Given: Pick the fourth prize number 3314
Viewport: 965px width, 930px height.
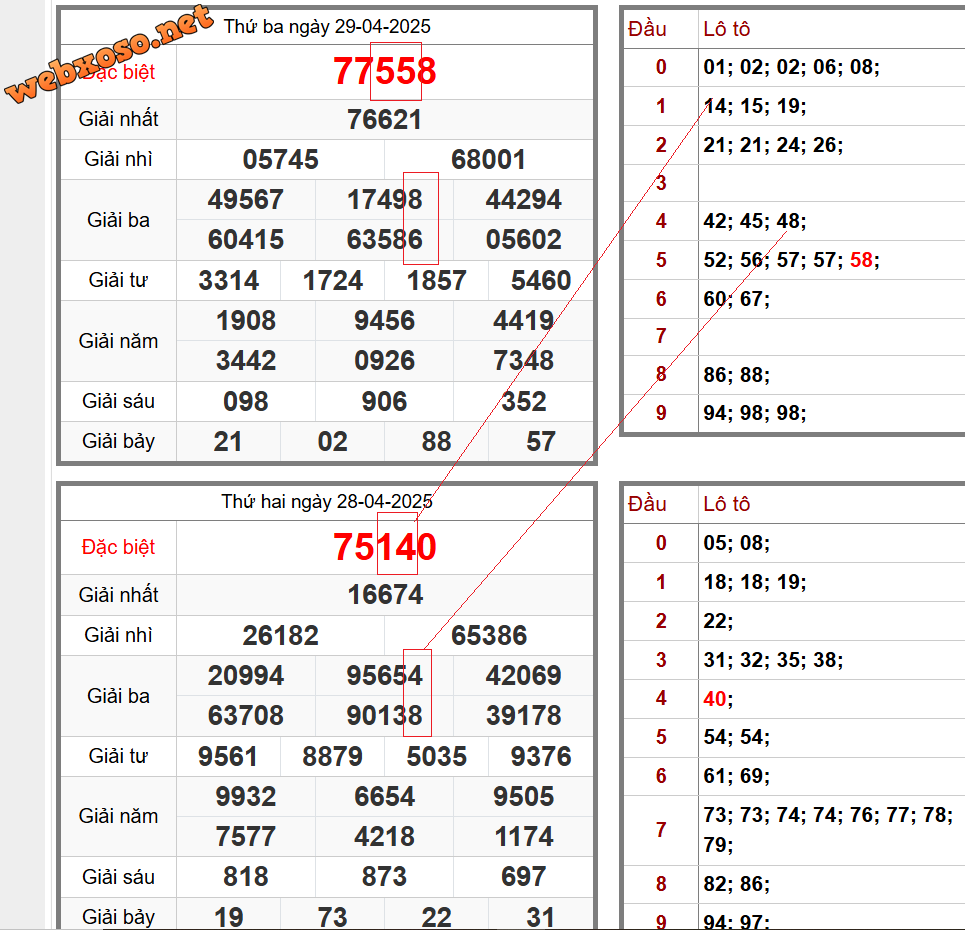Looking at the screenshot, I should tap(228, 281).
